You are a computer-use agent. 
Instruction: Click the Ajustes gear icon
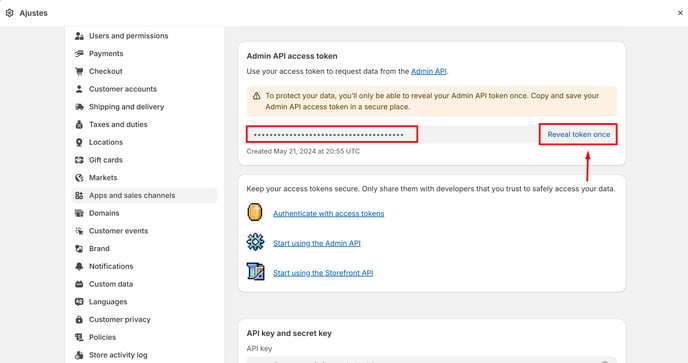point(10,13)
